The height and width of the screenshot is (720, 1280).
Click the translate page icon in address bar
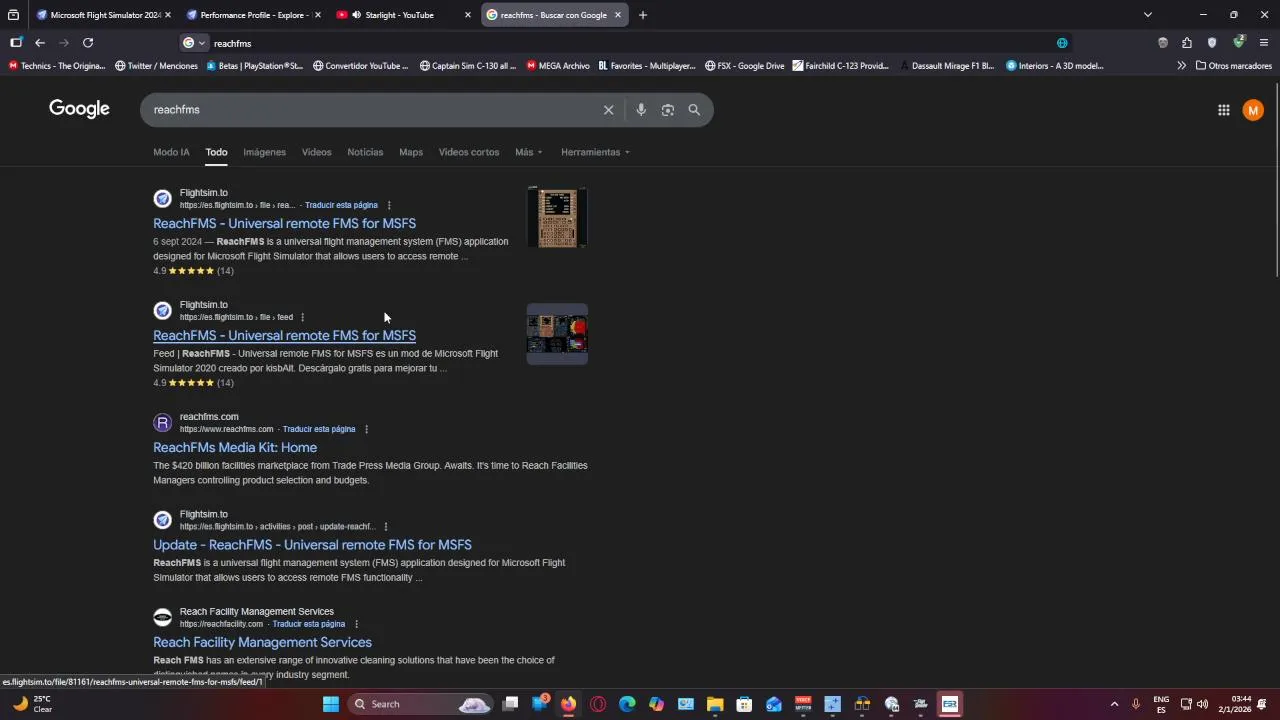[x=1062, y=43]
